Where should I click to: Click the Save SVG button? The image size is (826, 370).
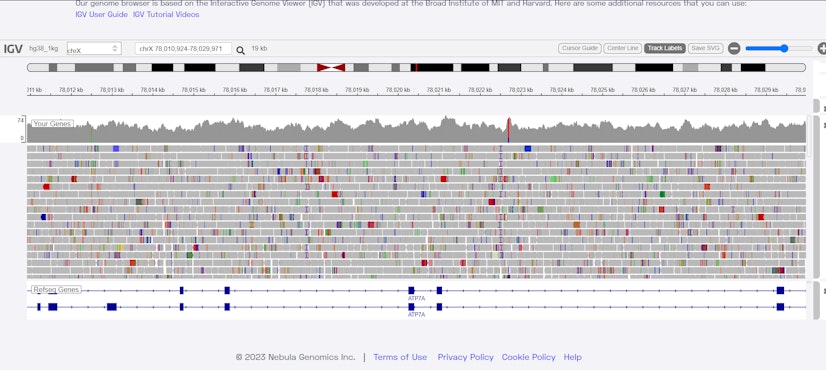[705, 48]
